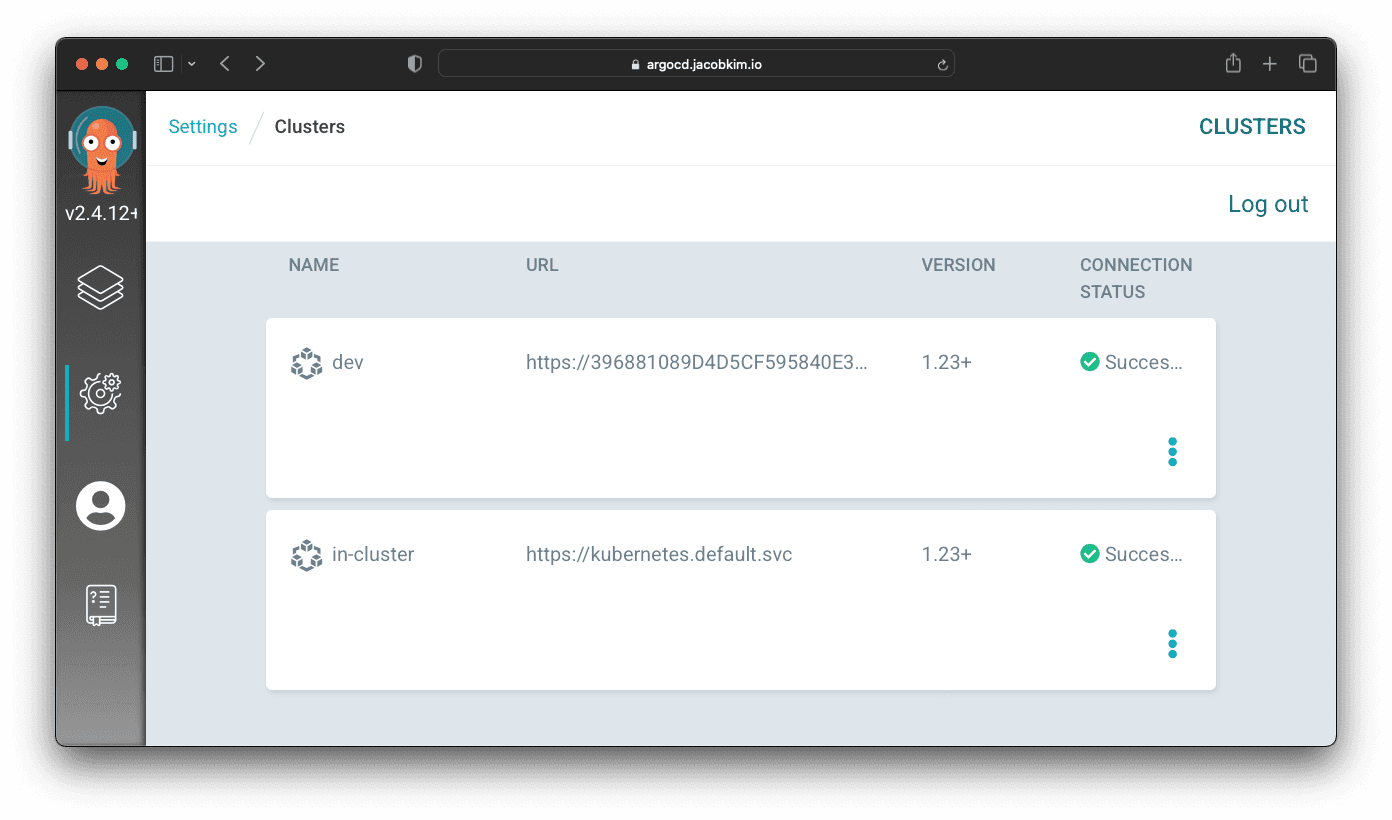Open the User Info sidebar icon
The height and width of the screenshot is (820, 1392).
pyautogui.click(x=100, y=506)
